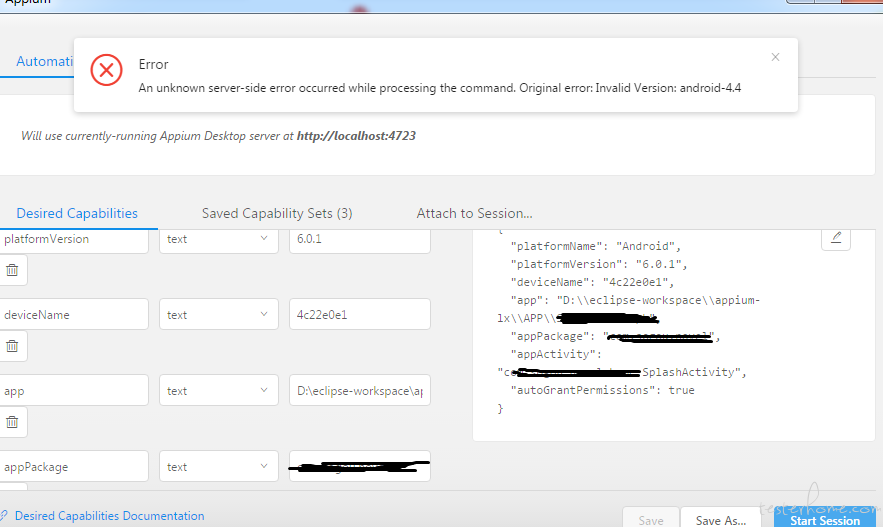
Task: Click the appPackage value field
Action: [360, 466]
